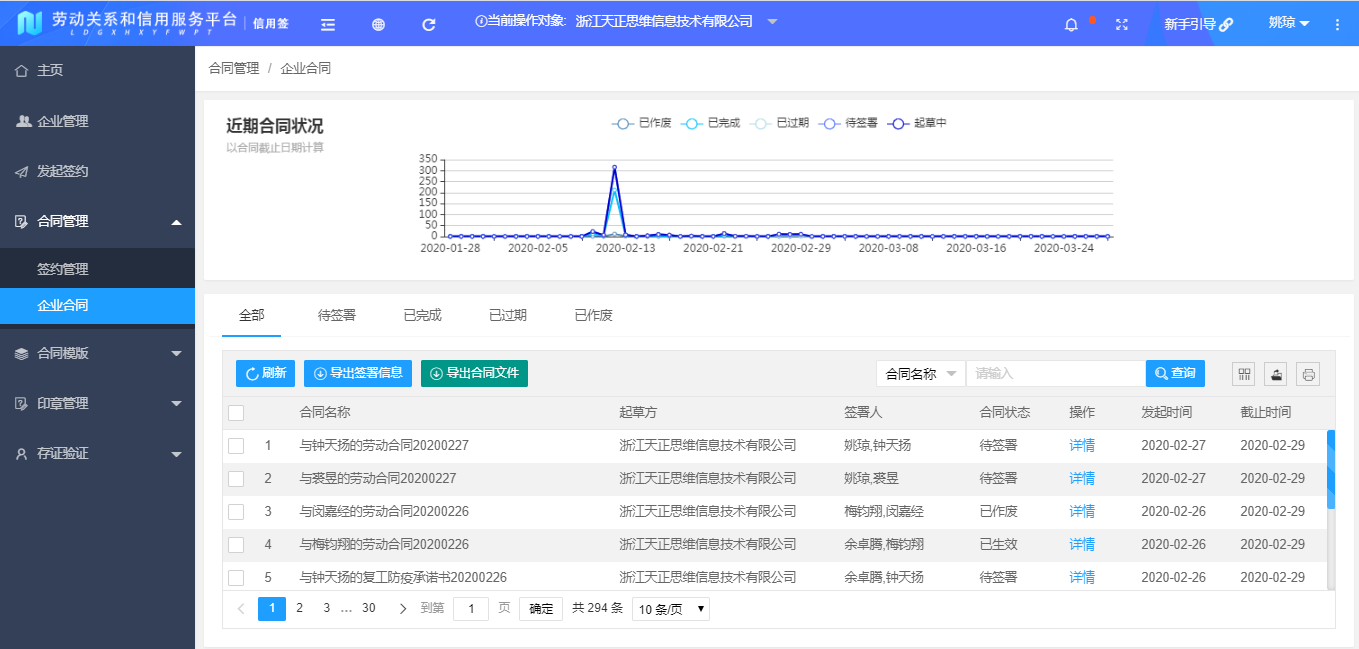The image size is (1359, 649).
Task: Switch to the 待签署 tab
Action: [336, 314]
